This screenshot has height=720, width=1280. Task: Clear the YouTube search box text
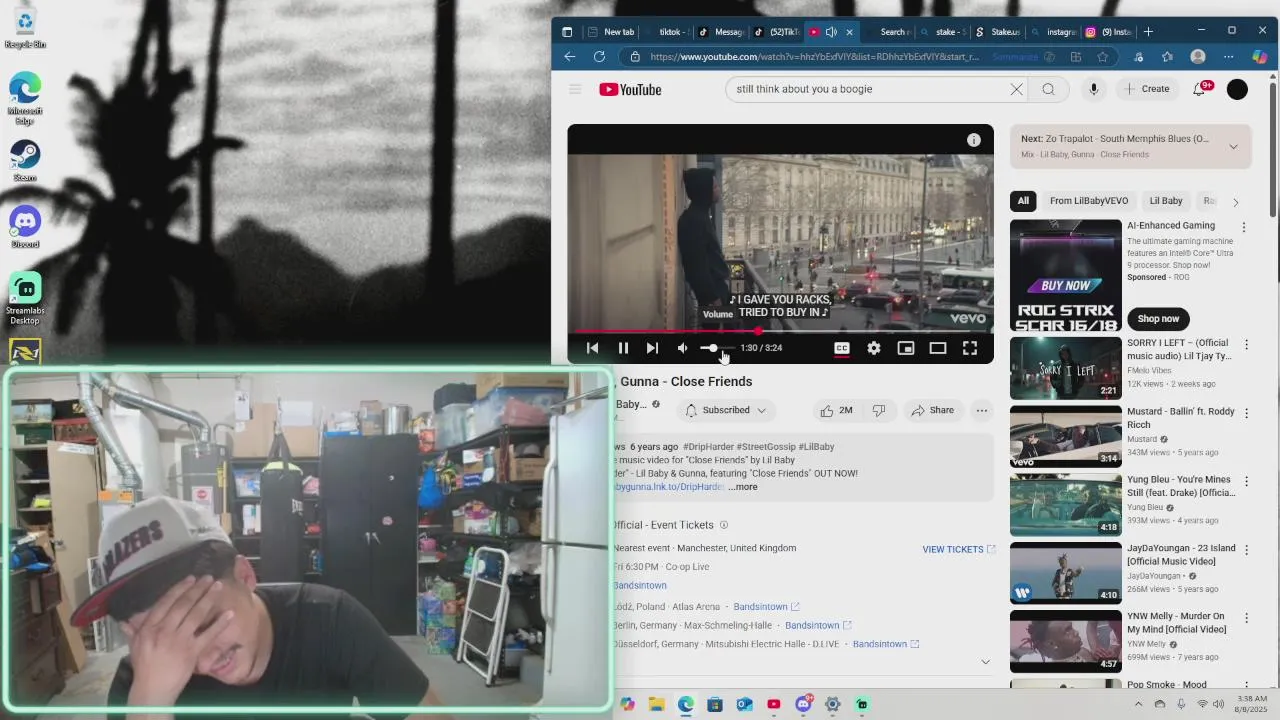pyautogui.click(x=1016, y=89)
